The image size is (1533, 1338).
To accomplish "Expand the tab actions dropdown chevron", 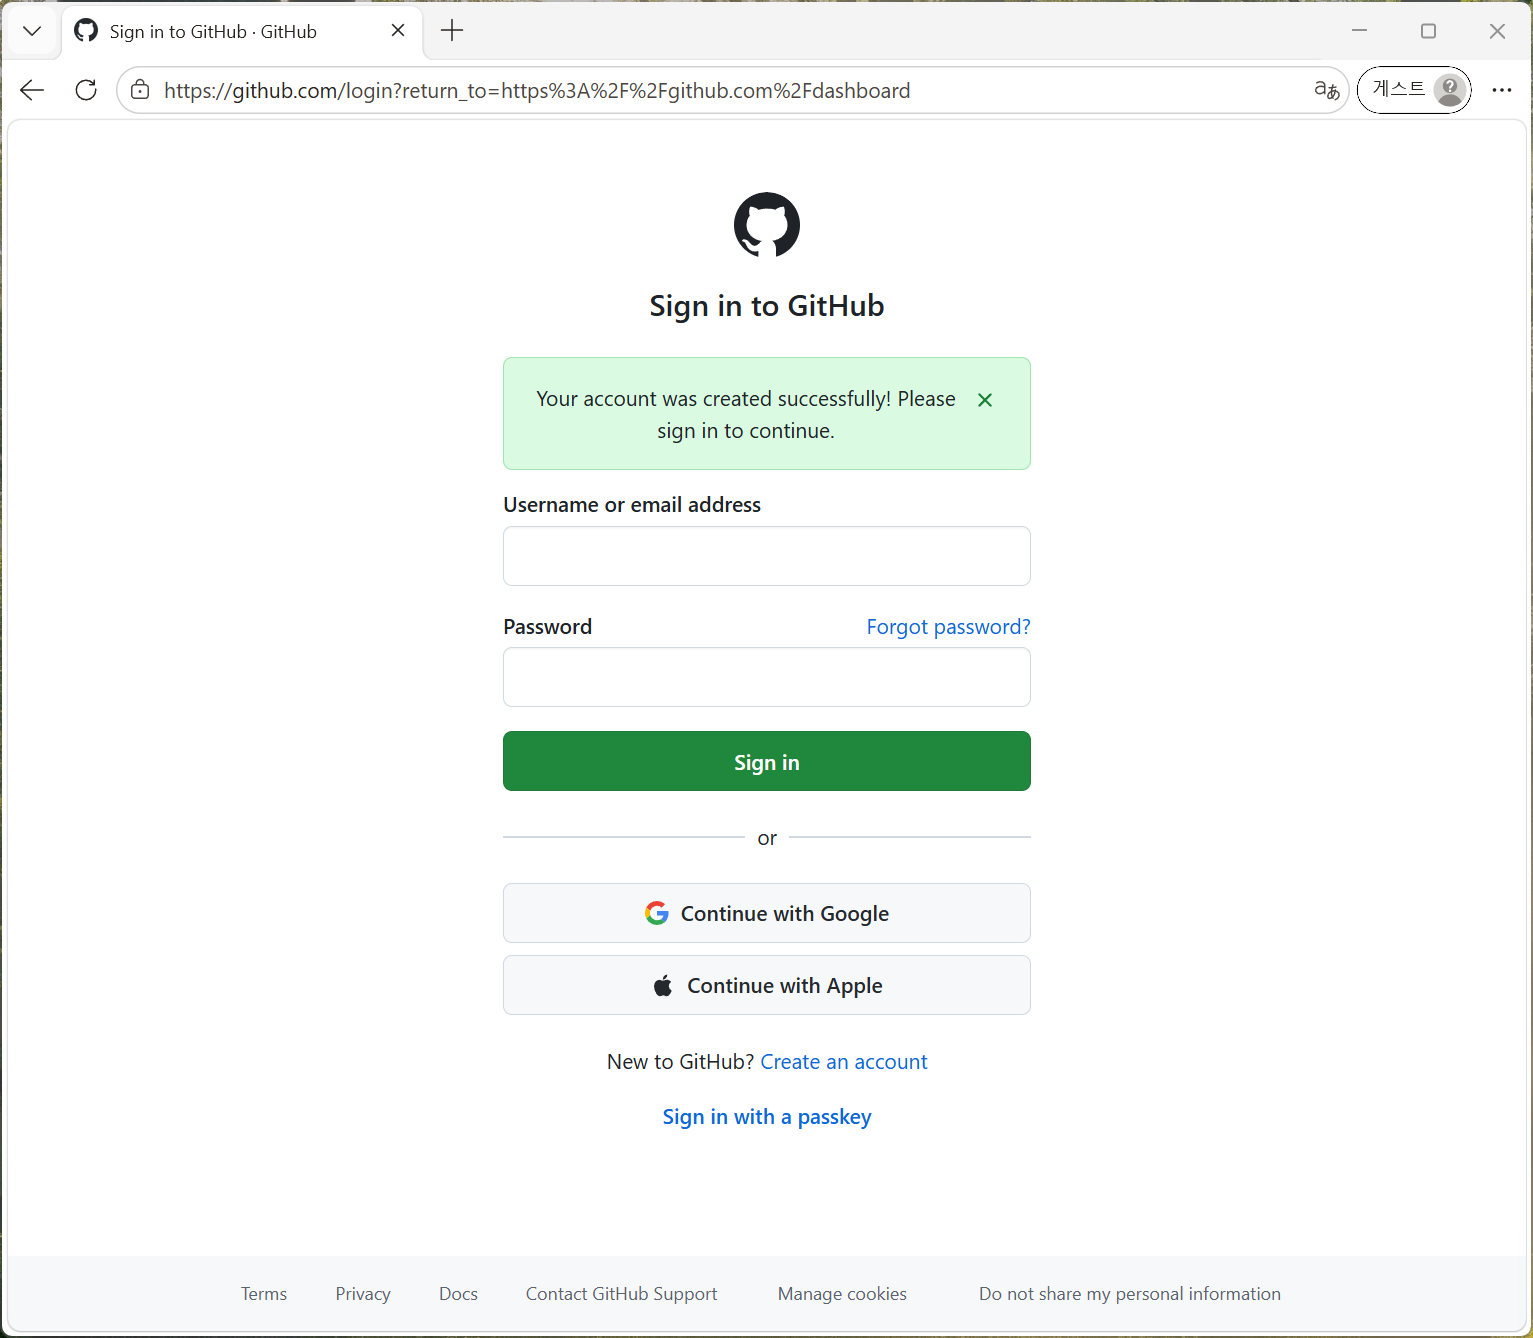I will (x=32, y=31).
